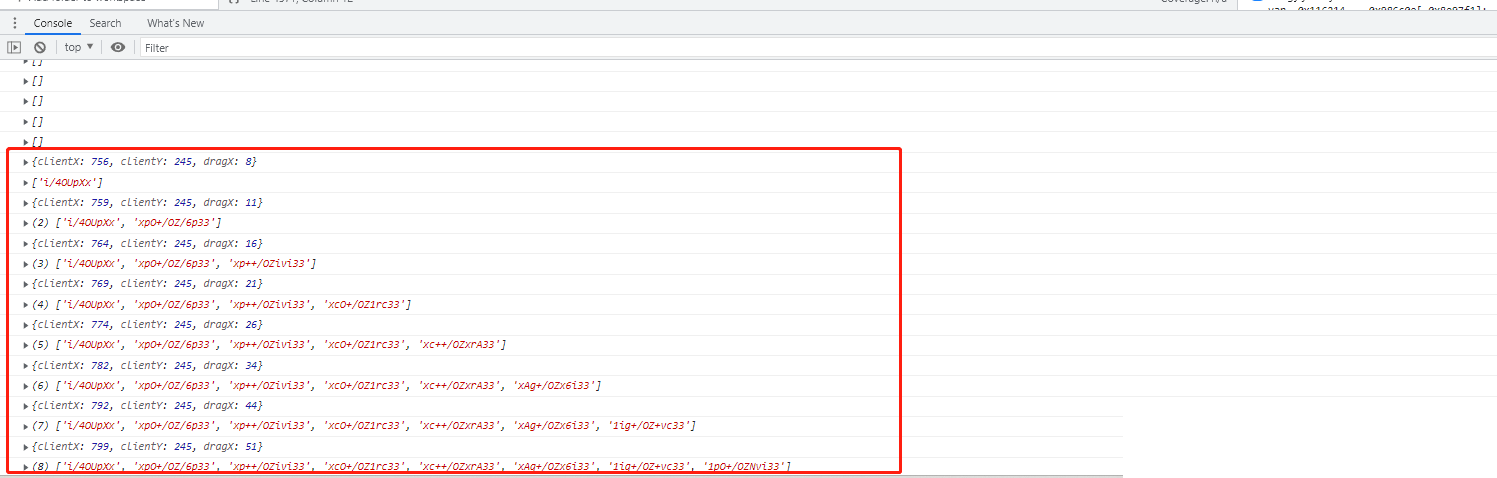This screenshot has width=1497, height=478.
Task: Switch to the Console tab
Action: point(53,23)
